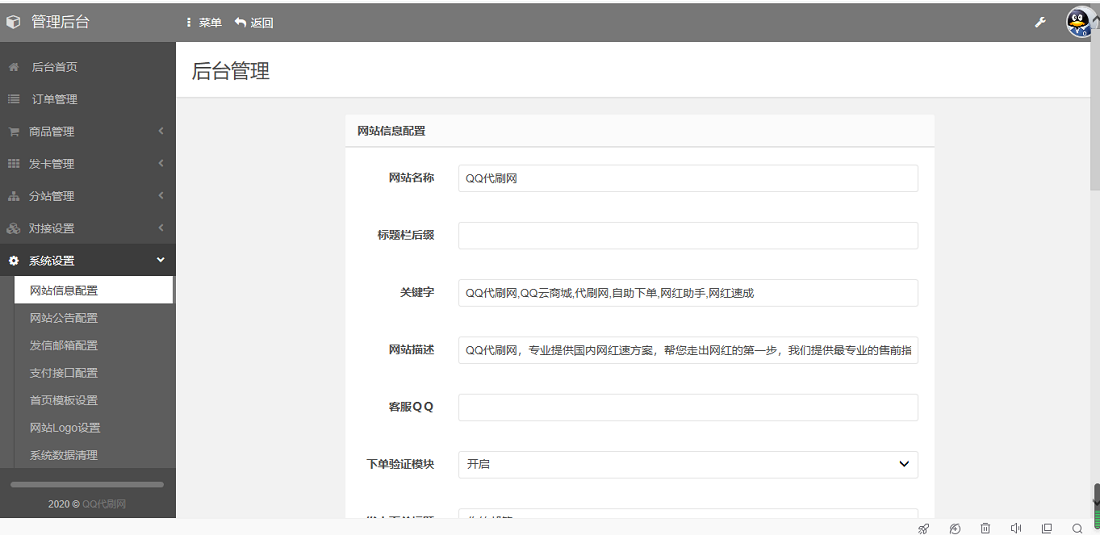Open 支付接口配置 settings page
This screenshot has height=535, width=1100.
pos(64,373)
